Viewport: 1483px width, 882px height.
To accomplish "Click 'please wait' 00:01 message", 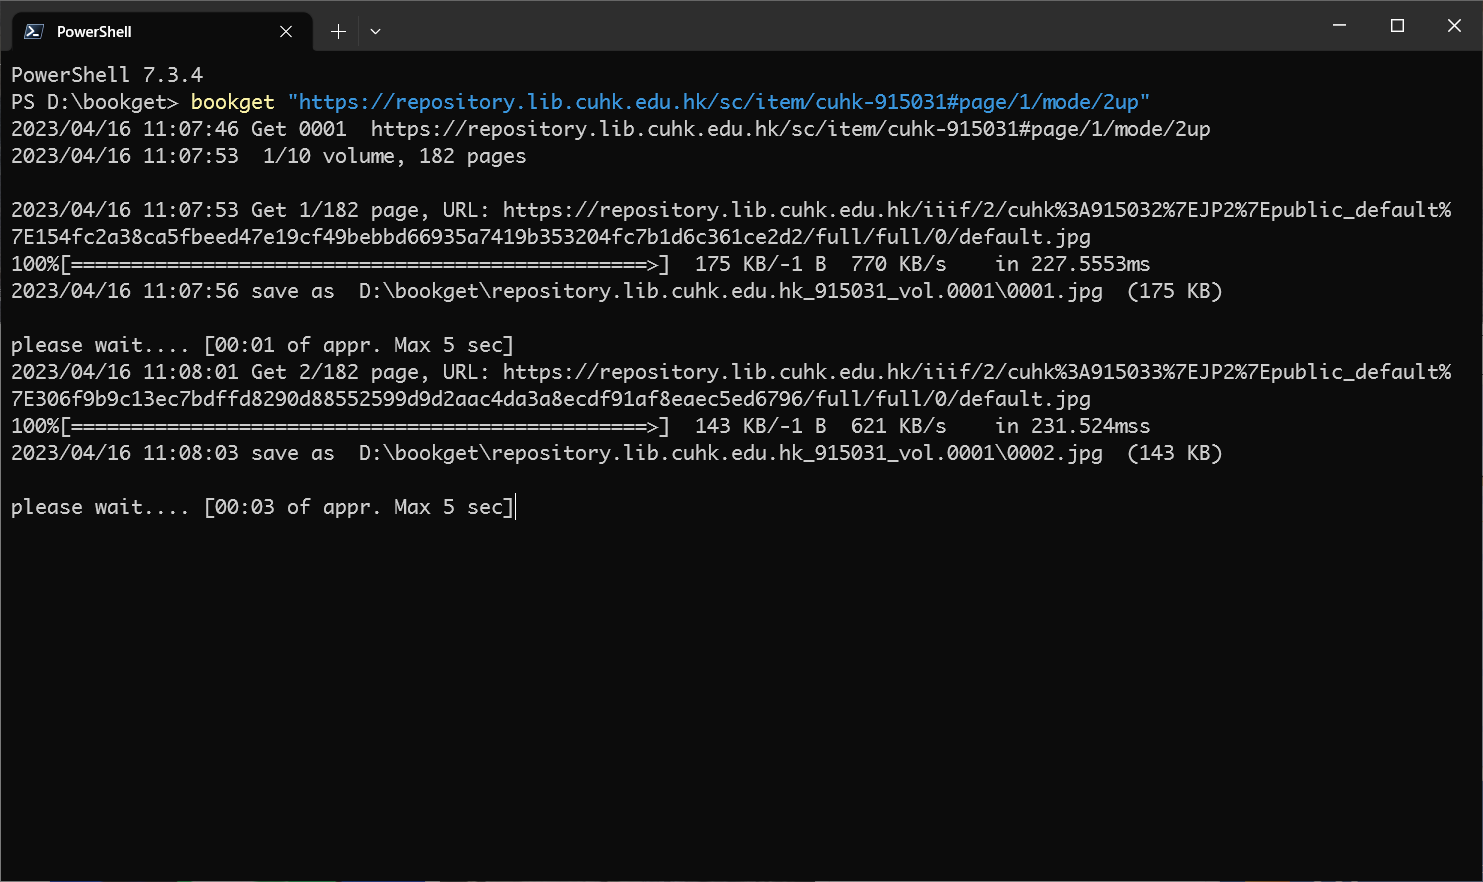I will coord(262,345).
